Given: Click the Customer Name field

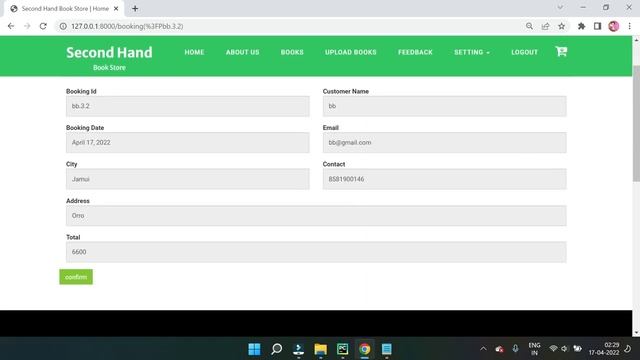Looking at the screenshot, I should (444, 106).
